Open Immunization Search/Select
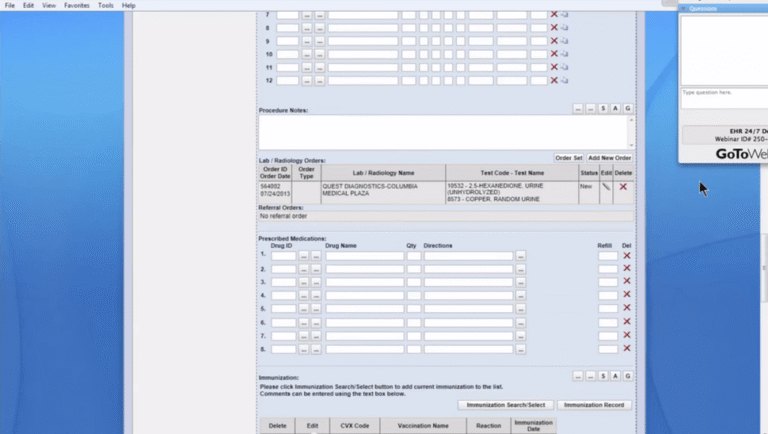Image resolution: width=768 pixels, height=434 pixels. pyautogui.click(x=505, y=405)
